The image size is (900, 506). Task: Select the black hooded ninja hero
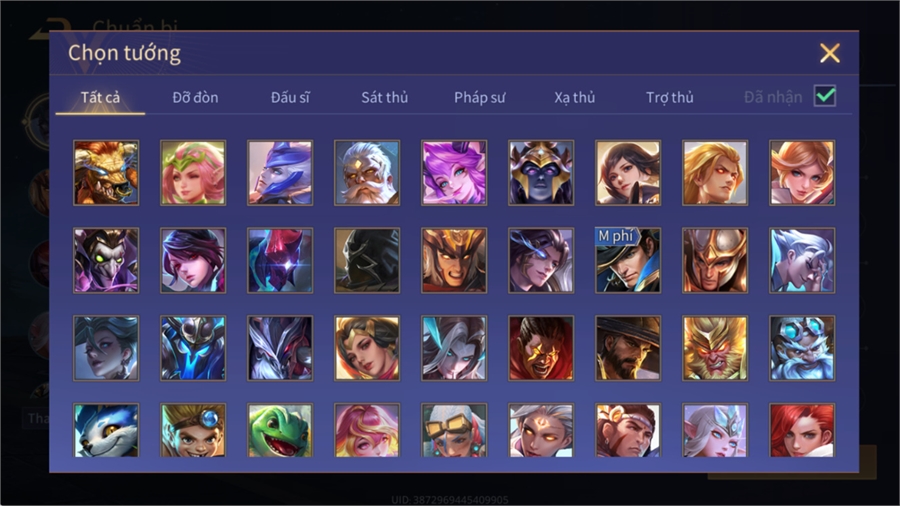coord(367,260)
